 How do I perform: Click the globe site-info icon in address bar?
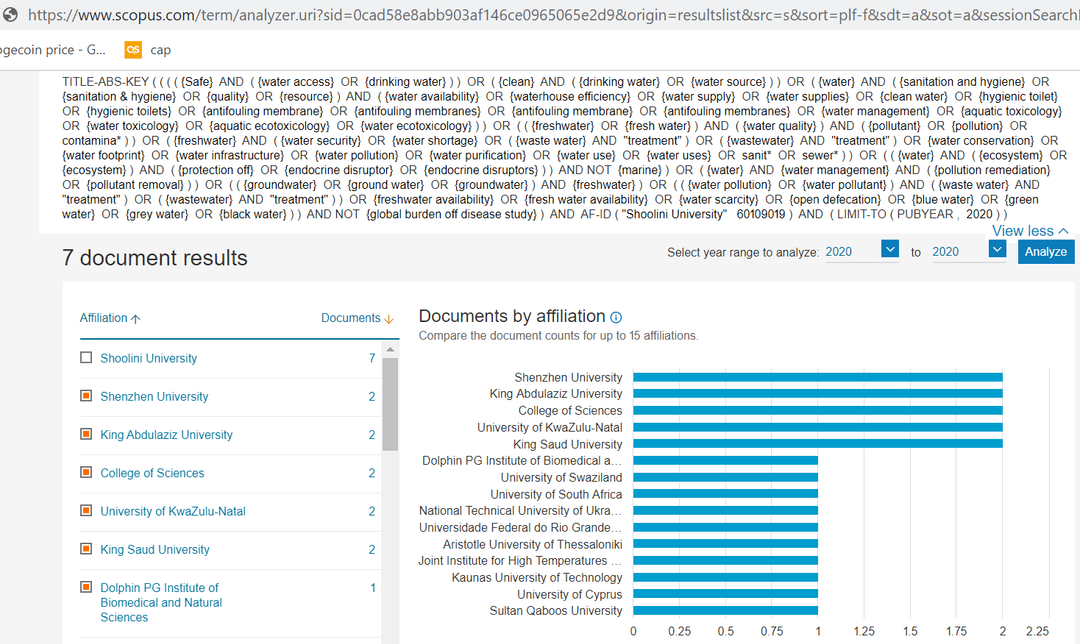coord(10,14)
